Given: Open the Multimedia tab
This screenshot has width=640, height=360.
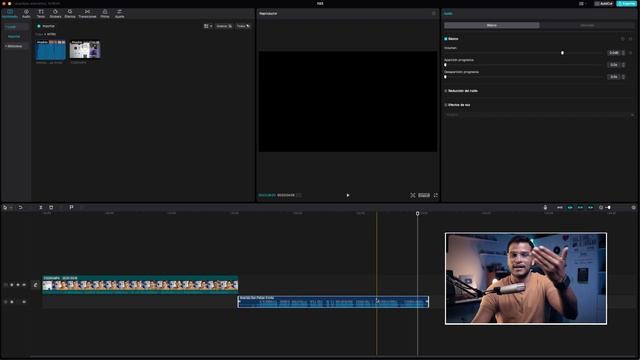Looking at the screenshot, I should (x=10, y=13).
